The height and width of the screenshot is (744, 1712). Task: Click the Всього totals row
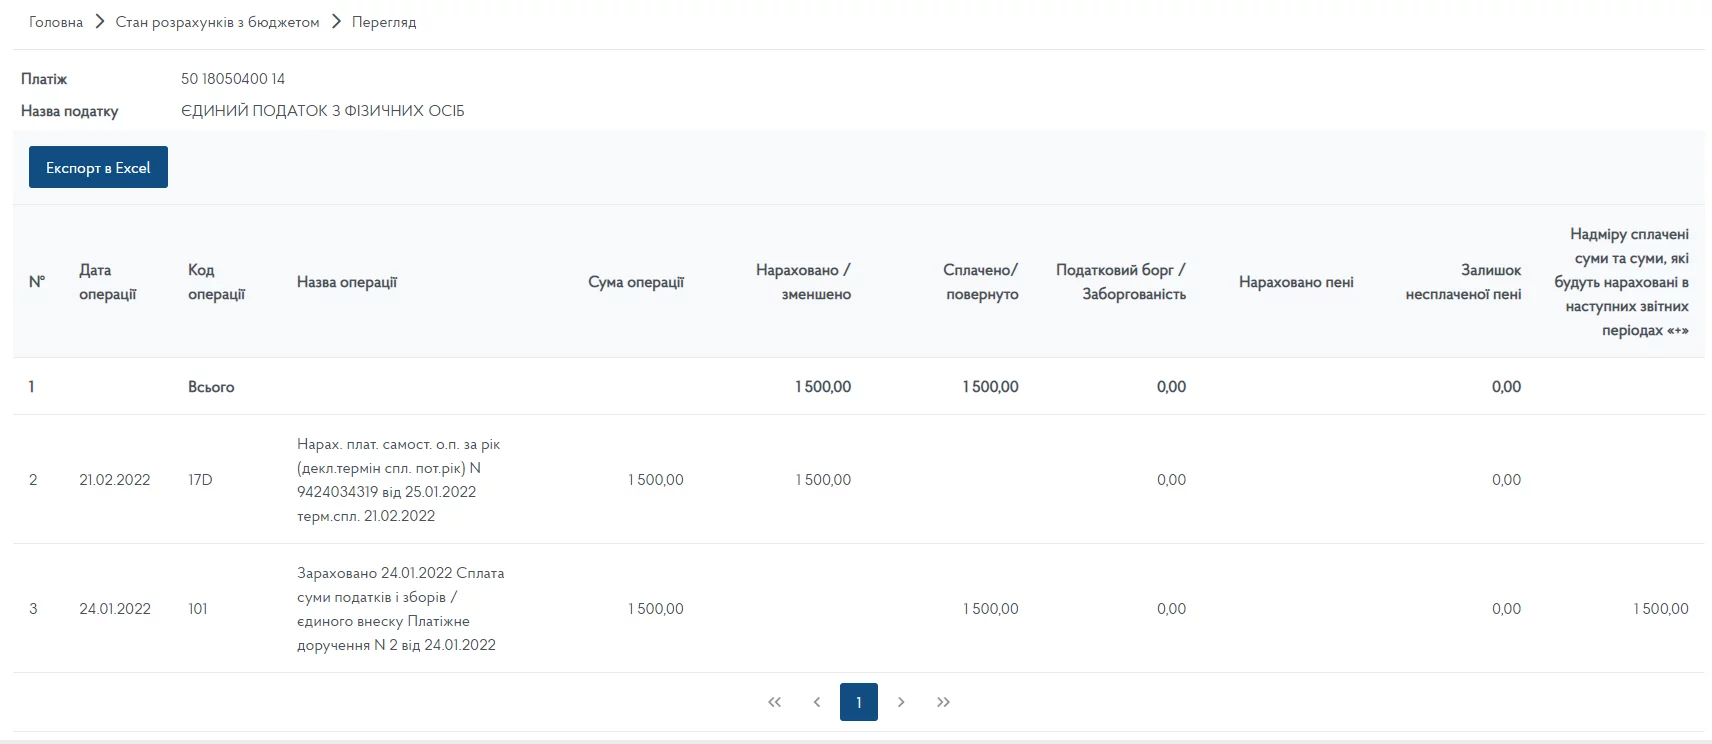[211, 387]
